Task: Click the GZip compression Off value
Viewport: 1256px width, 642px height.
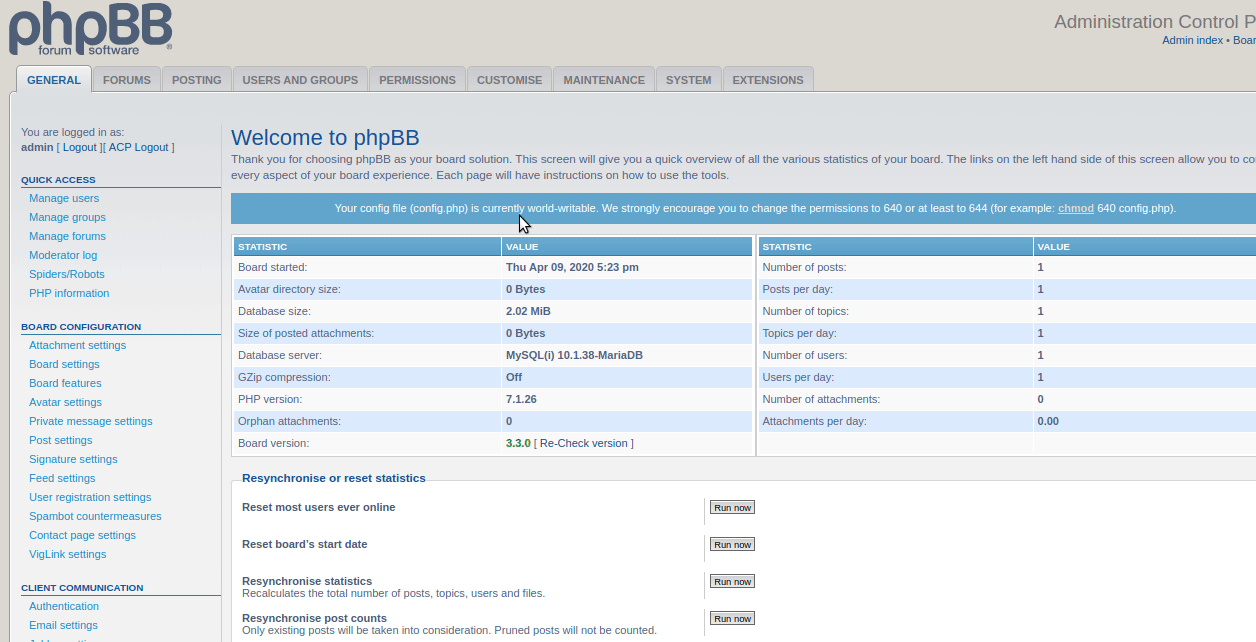Action: [514, 377]
